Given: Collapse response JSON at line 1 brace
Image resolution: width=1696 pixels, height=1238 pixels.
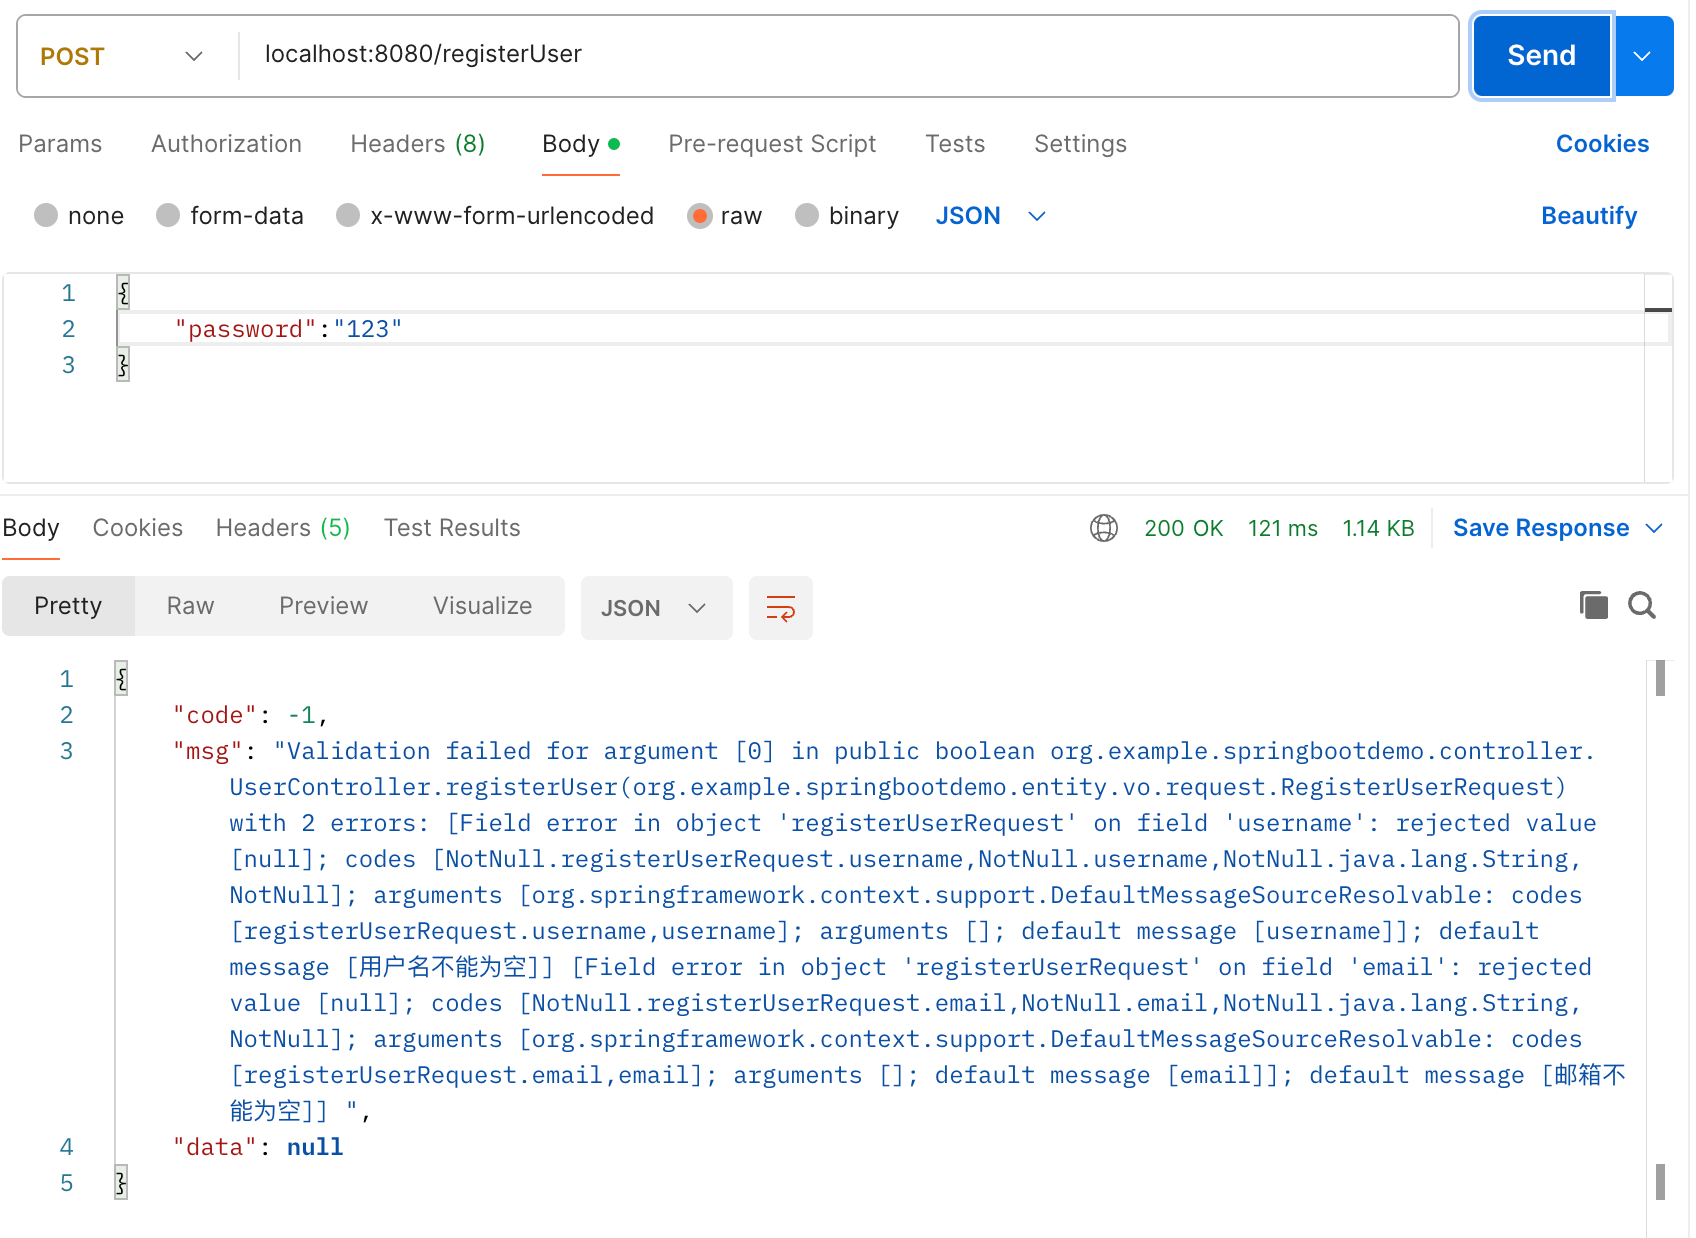Looking at the screenshot, I should [121, 679].
